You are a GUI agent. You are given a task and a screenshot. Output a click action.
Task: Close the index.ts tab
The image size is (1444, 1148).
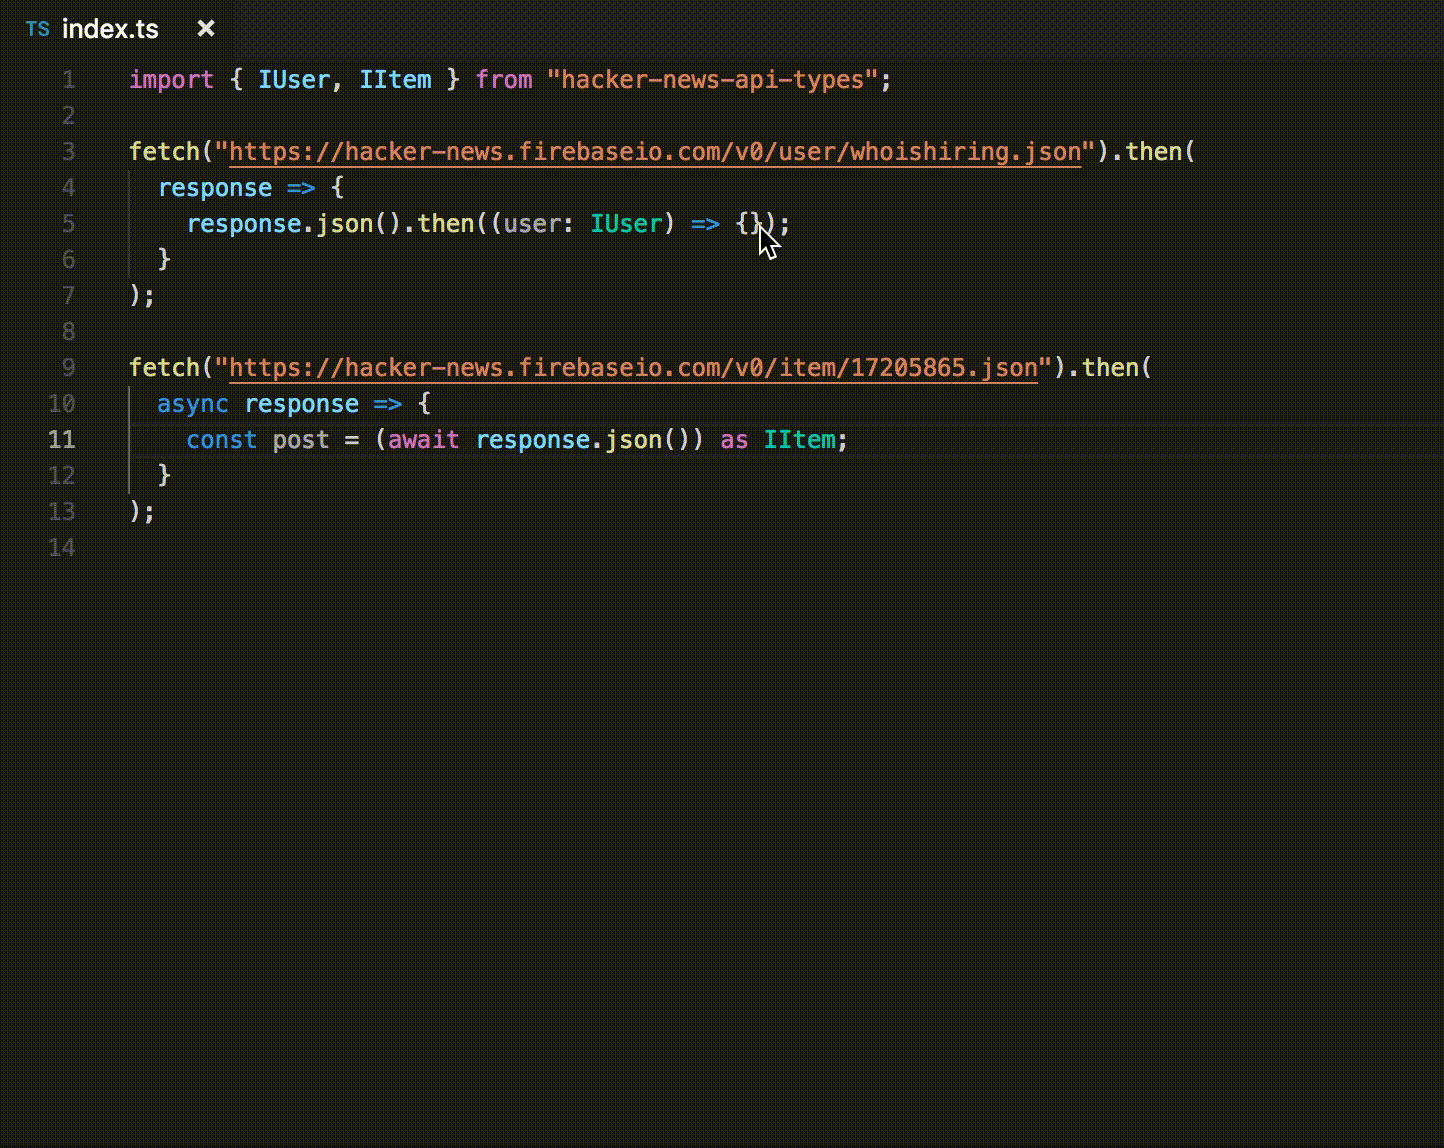pos(206,29)
